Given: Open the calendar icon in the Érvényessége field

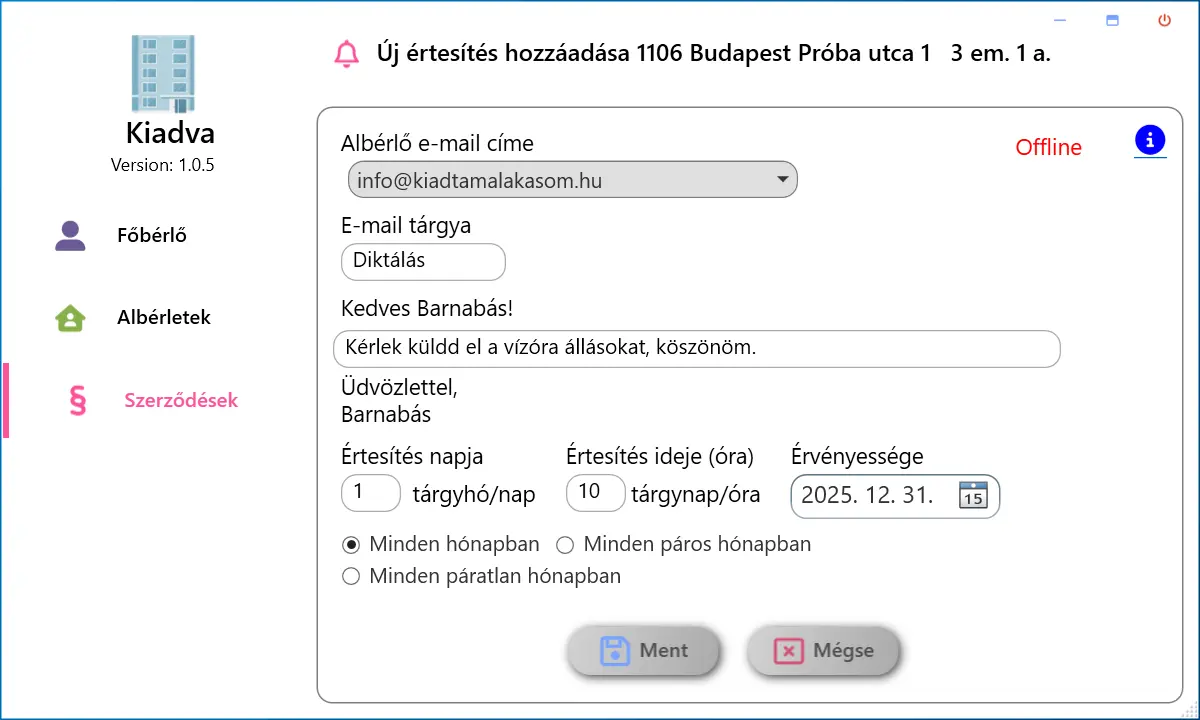Looking at the screenshot, I should click(x=972, y=495).
